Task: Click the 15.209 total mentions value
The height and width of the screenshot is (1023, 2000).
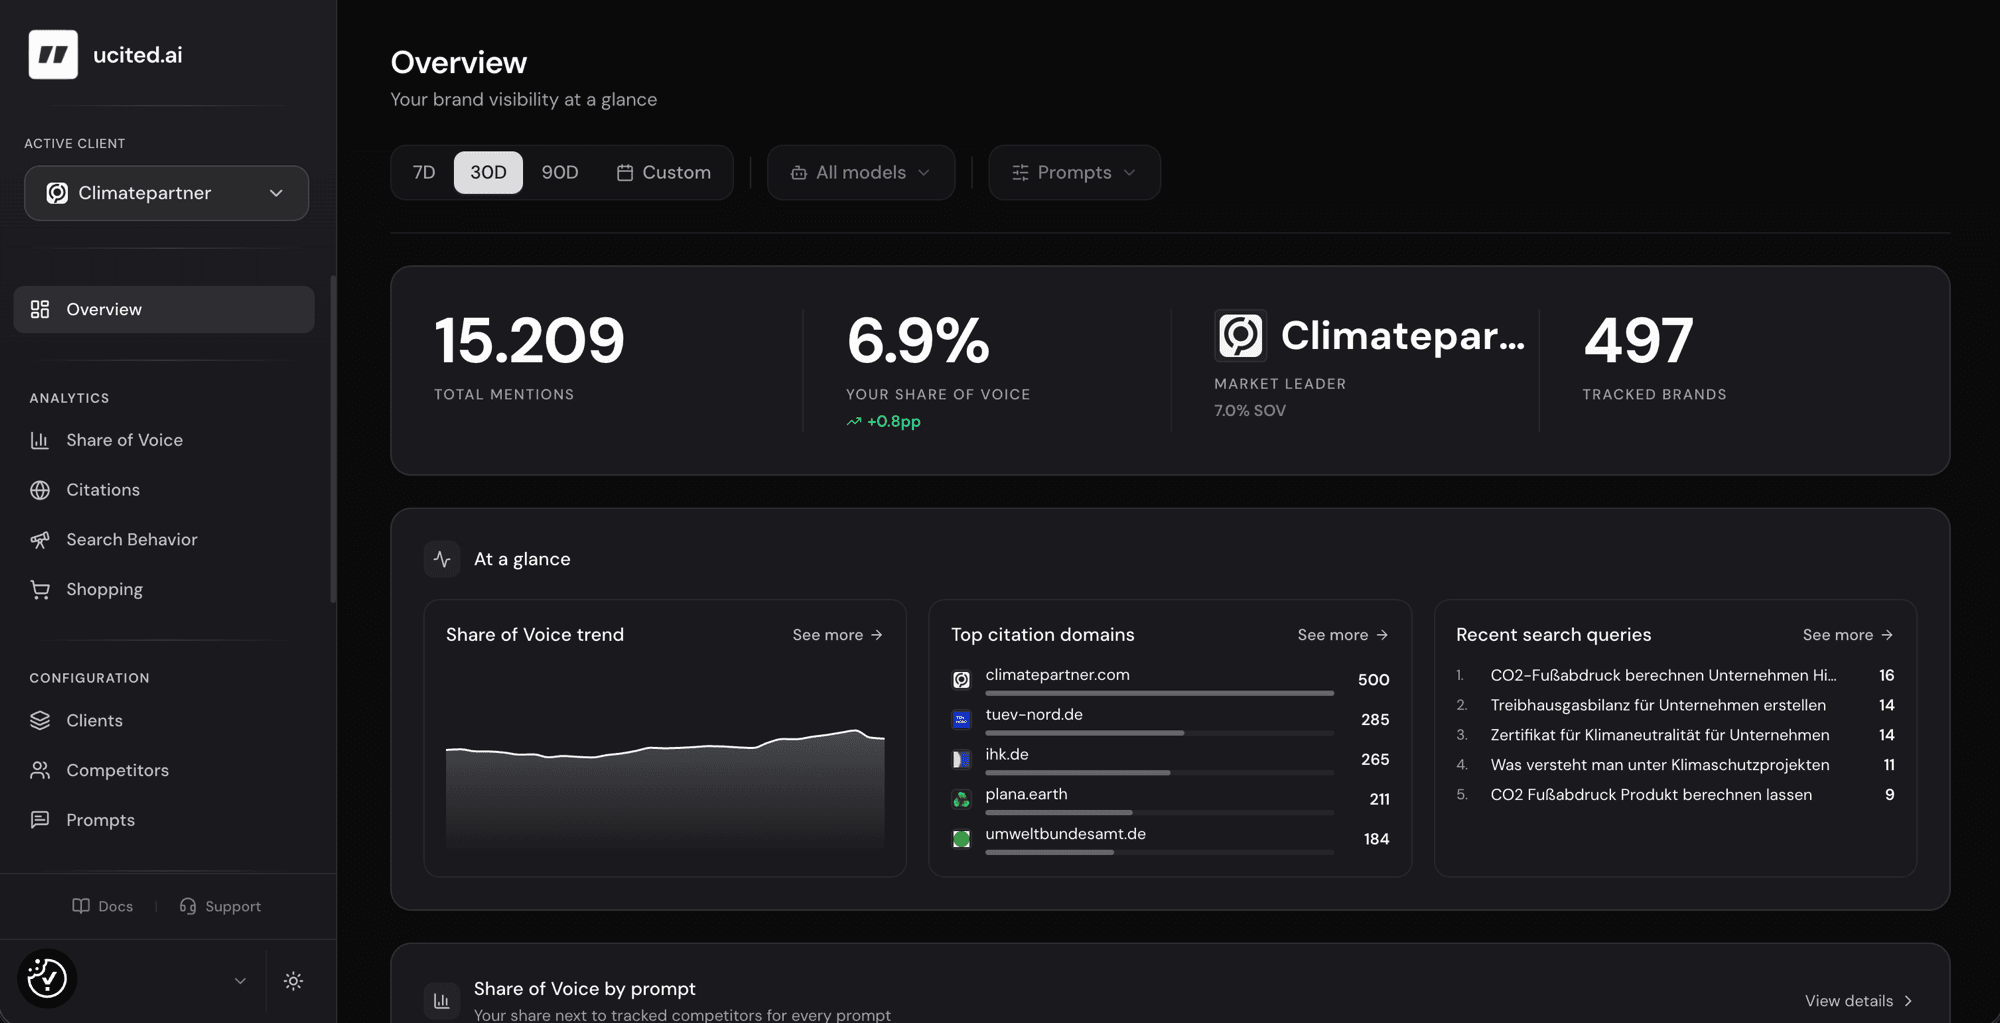Action: (x=529, y=340)
